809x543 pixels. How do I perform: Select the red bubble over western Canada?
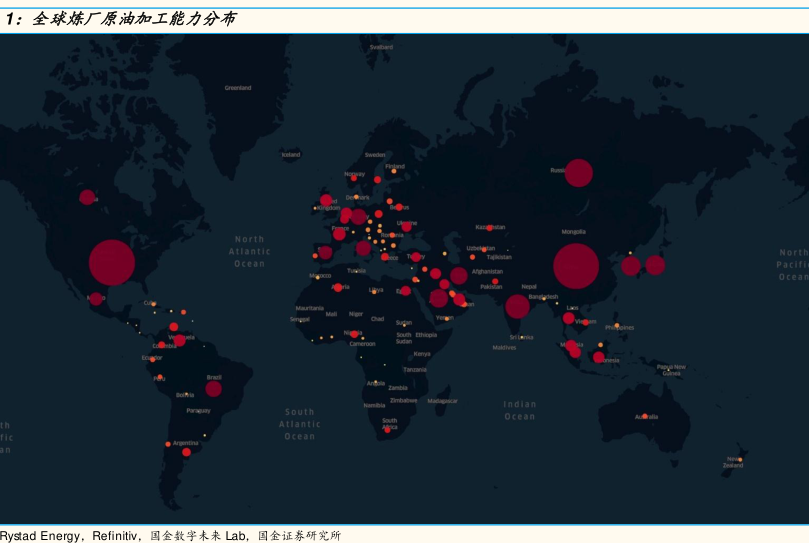(87, 197)
